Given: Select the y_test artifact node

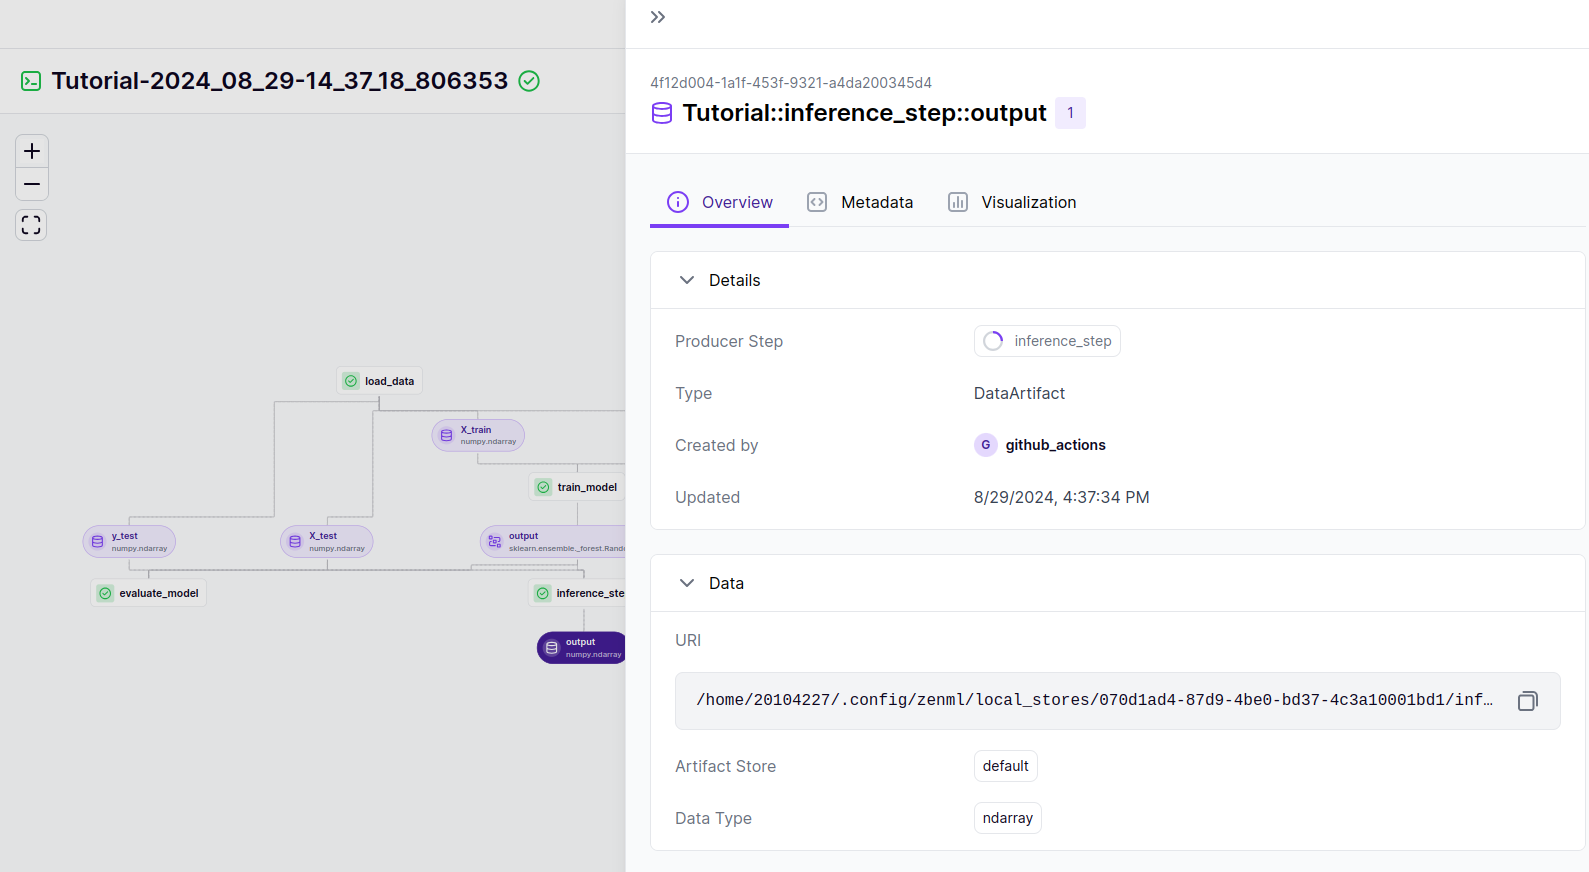Looking at the screenshot, I should [x=129, y=541].
